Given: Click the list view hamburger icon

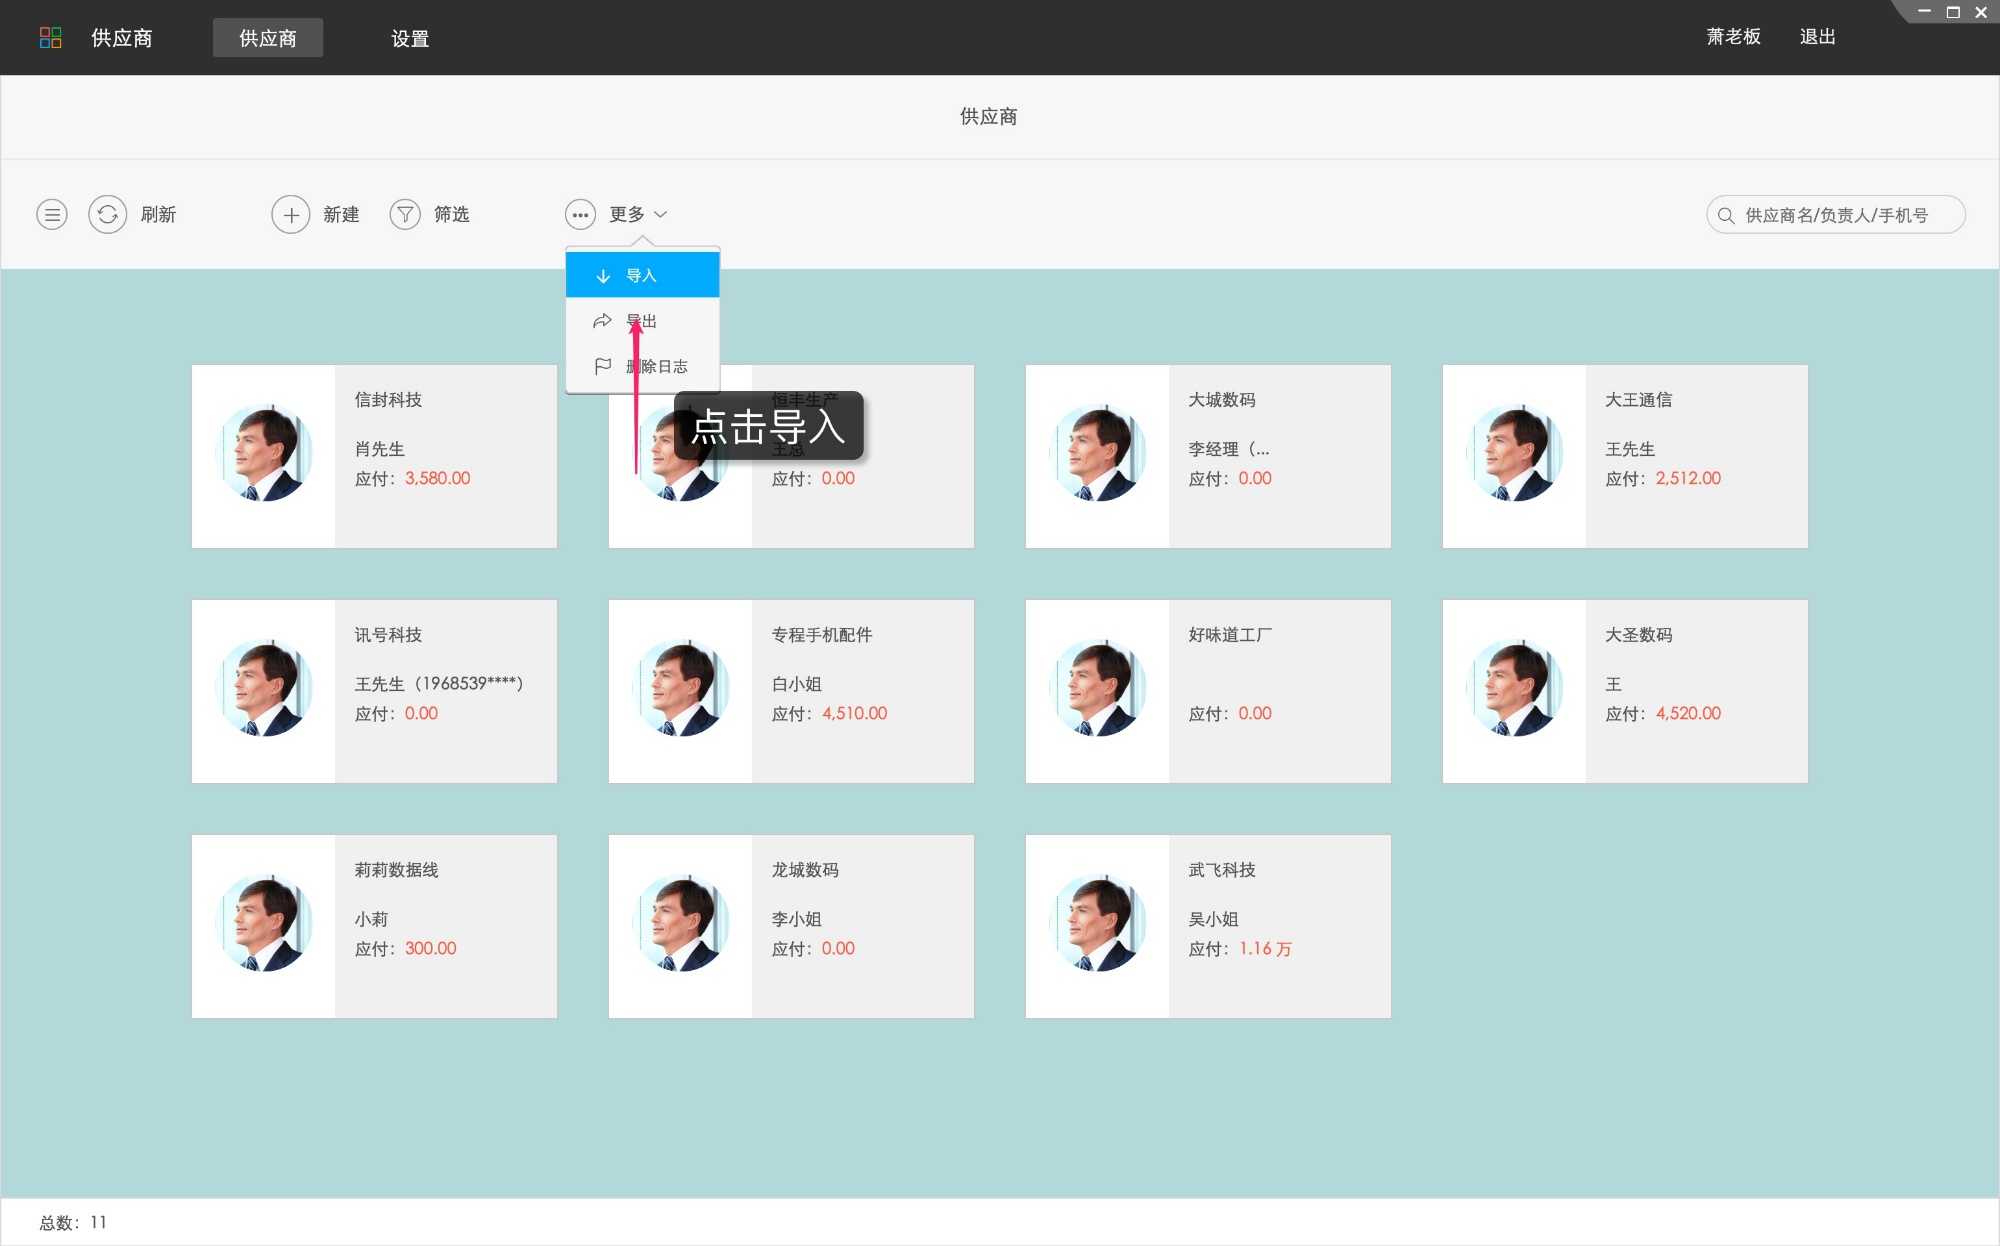Looking at the screenshot, I should coord(51,214).
